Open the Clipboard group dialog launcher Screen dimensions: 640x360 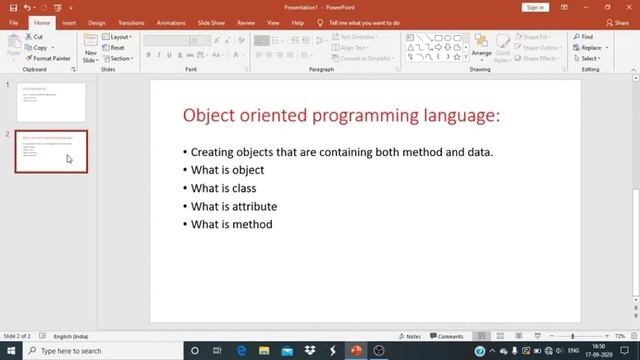pyautogui.click(x=73, y=69)
